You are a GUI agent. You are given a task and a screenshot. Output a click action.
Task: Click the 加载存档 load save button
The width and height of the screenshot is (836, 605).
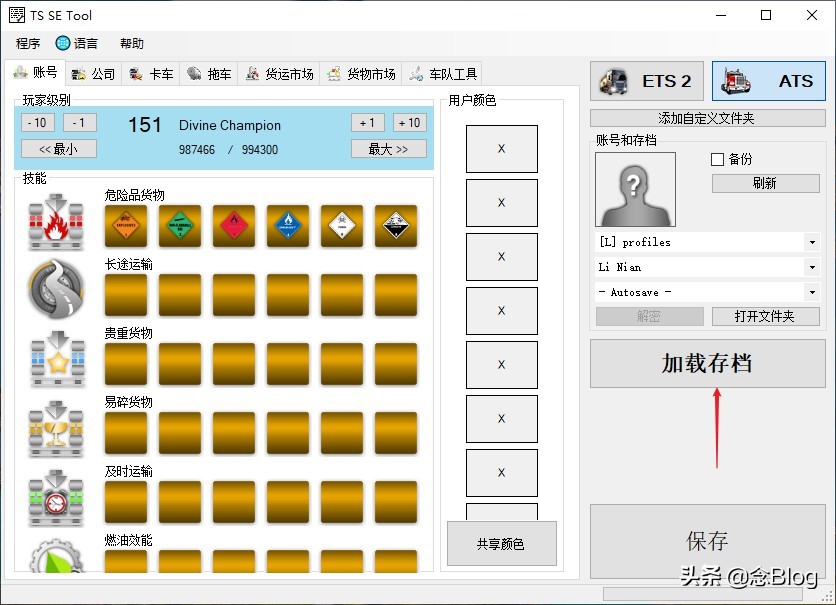pyautogui.click(x=707, y=365)
